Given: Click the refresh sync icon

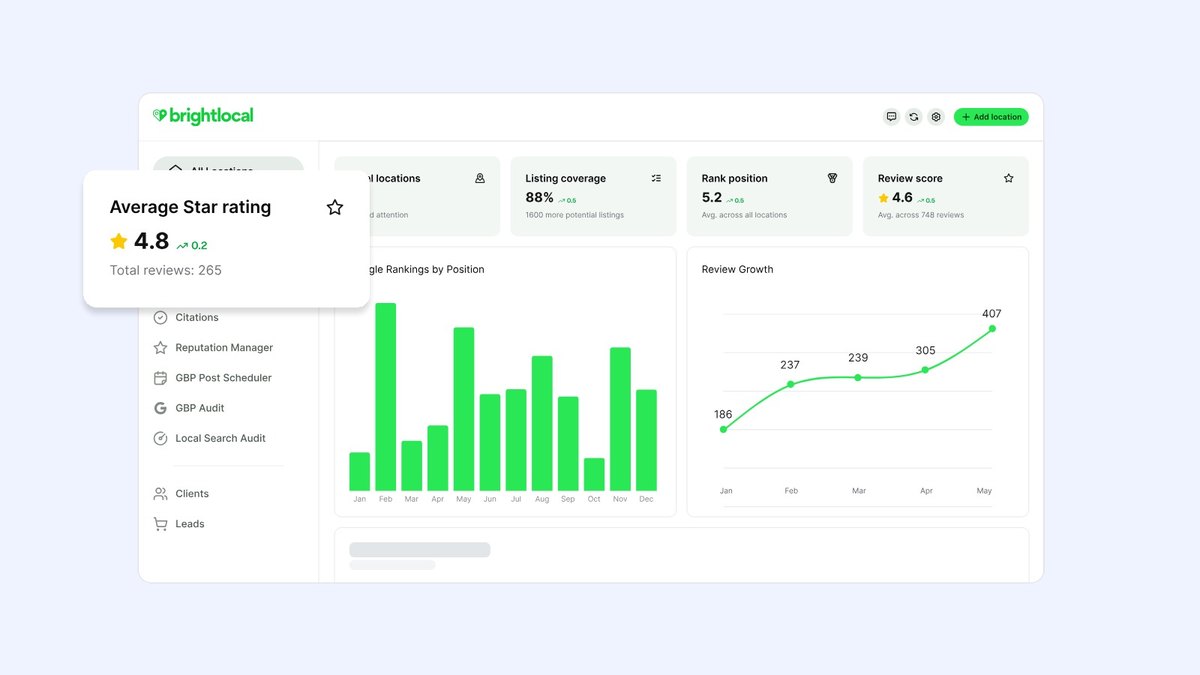Looking at the screenshot, I should [914, 117].
